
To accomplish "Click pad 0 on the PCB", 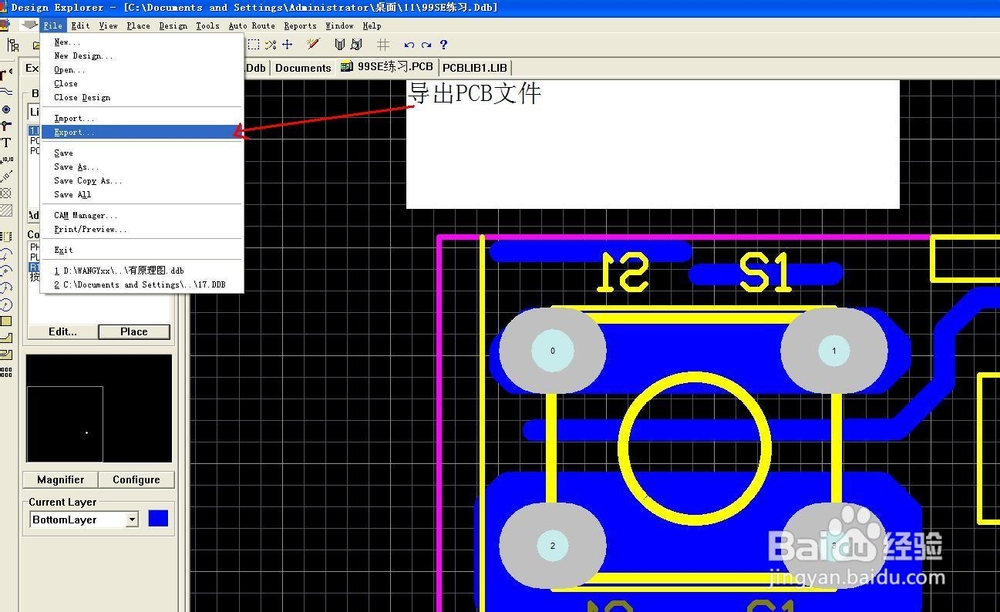I will 552,350.
